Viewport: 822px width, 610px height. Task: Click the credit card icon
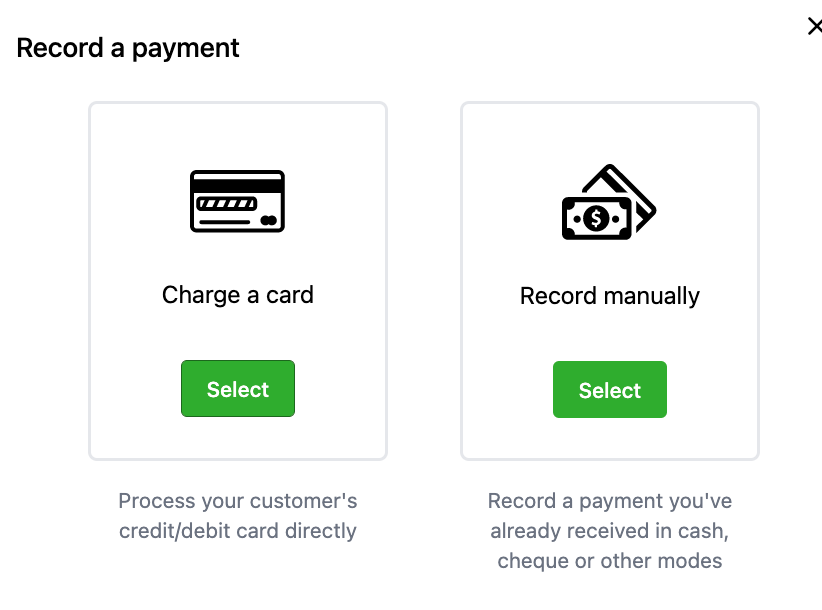click(x=237, y=201)
